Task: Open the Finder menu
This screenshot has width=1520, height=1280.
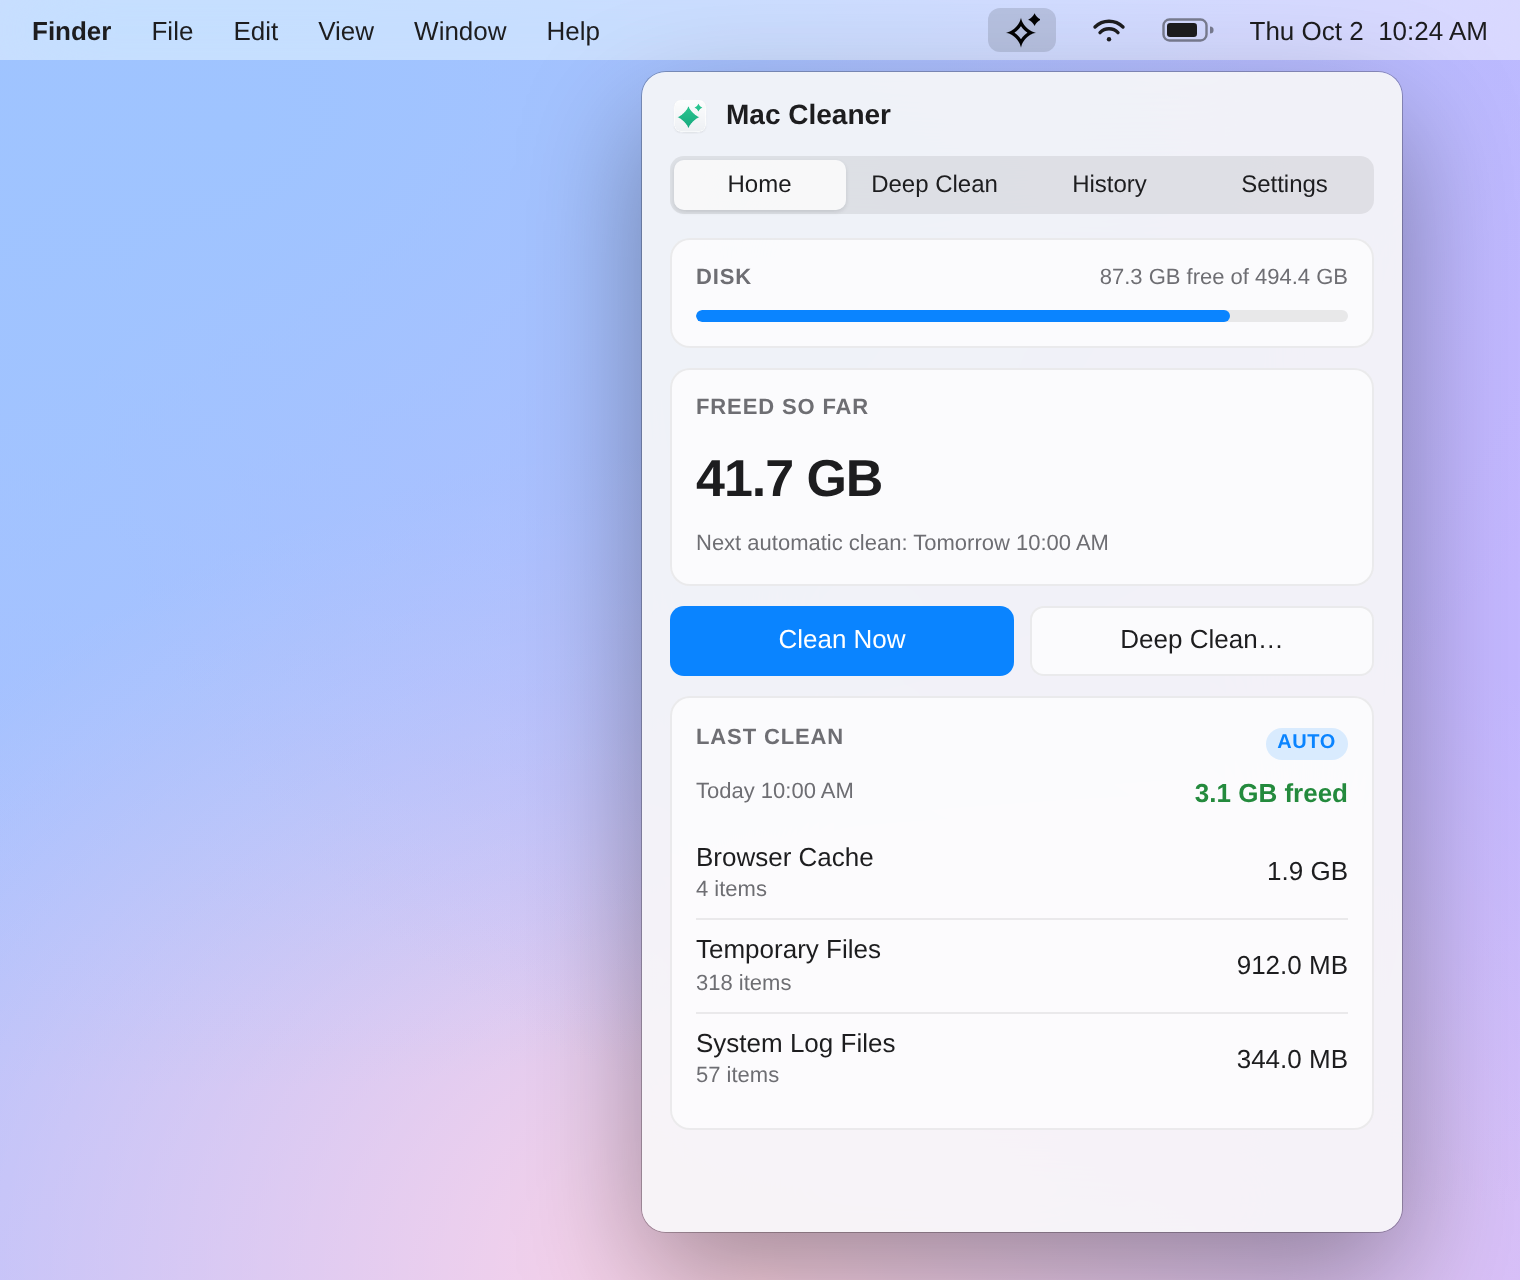Action: (x=71, y=31)
